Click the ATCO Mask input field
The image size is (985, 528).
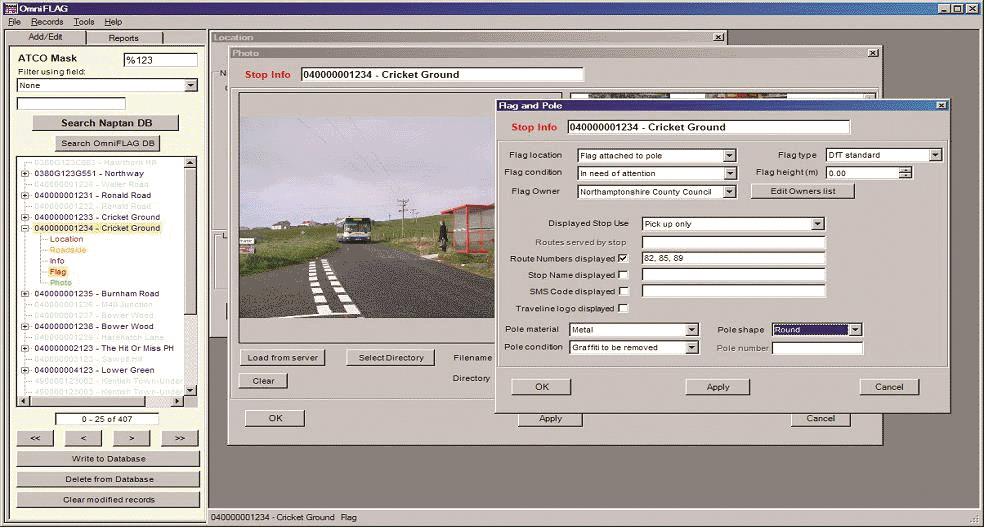click(x=161, y=60)
